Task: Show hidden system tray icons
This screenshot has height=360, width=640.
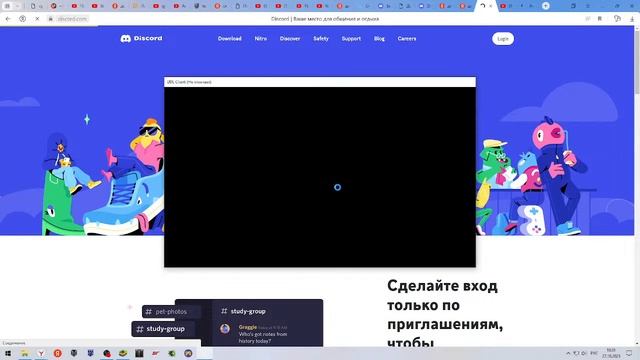Action: (568, 353)
